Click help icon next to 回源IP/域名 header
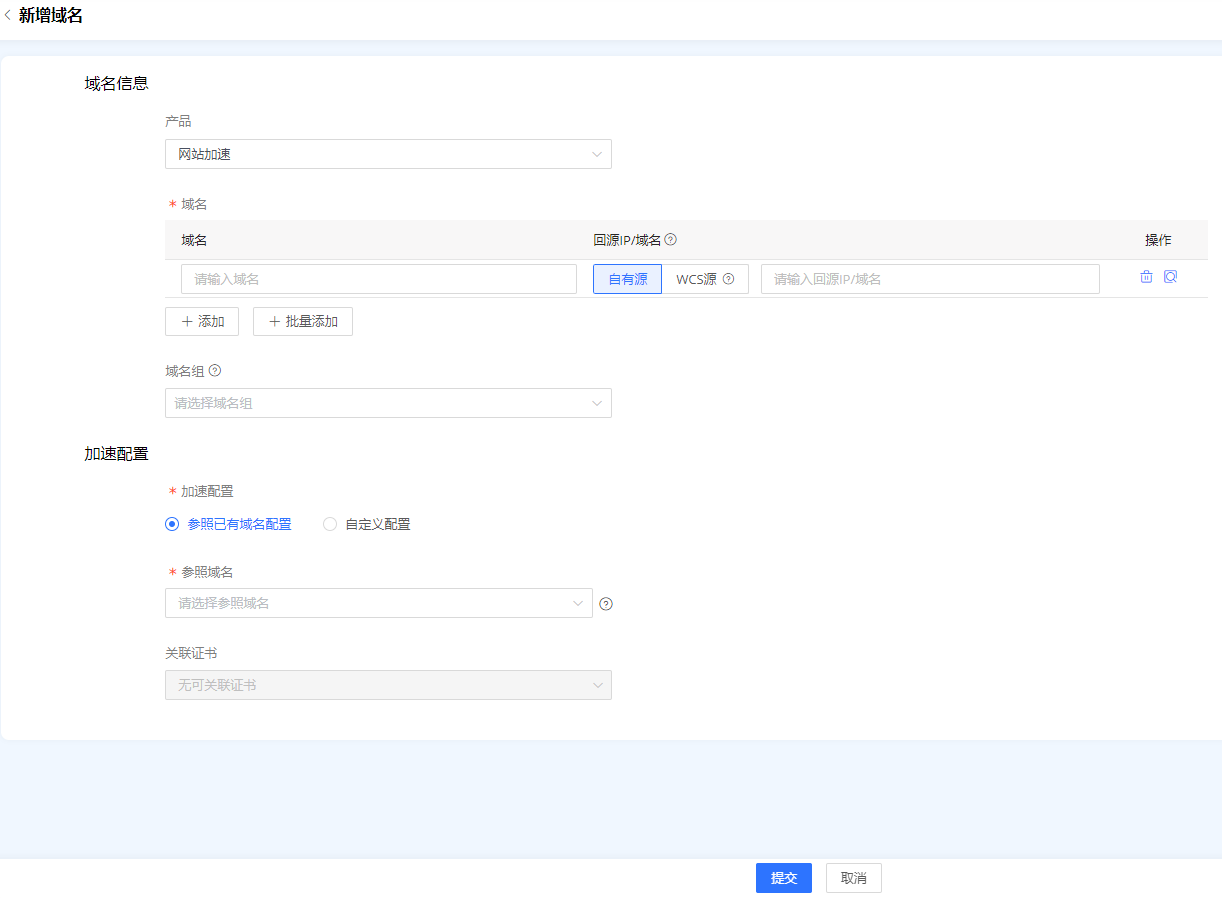The image size is (1222, 899). point(671,240)
